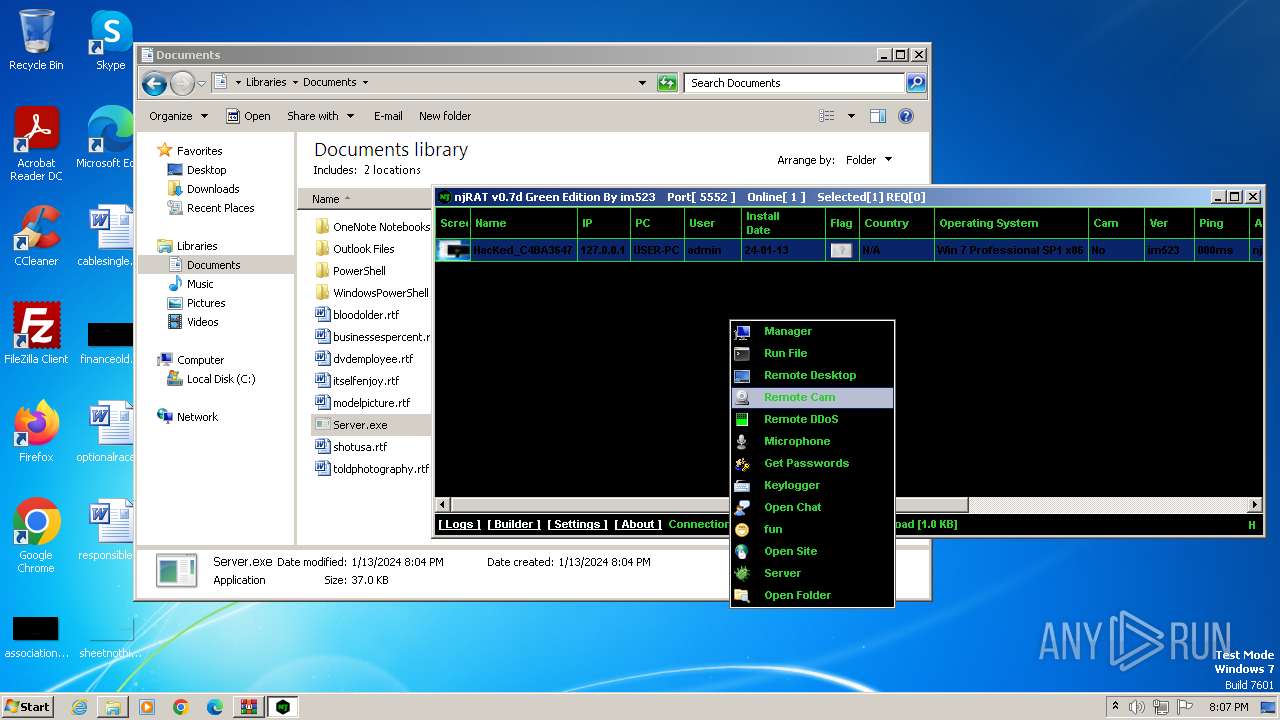The image size is (1280, 720).
Task: Select Local Disk (C:) in the navigation pane
Action: pyautogui.click(x=221, y=379)
